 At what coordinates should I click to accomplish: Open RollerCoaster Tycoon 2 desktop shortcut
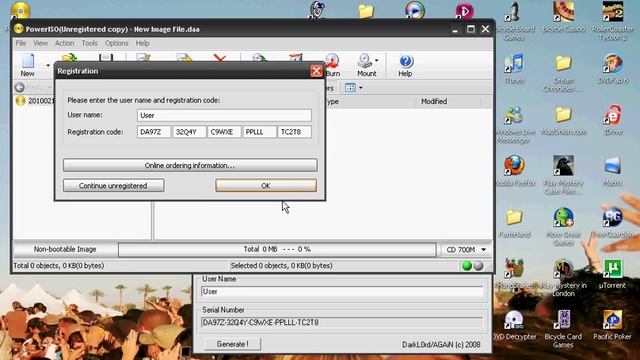[612, 21]
